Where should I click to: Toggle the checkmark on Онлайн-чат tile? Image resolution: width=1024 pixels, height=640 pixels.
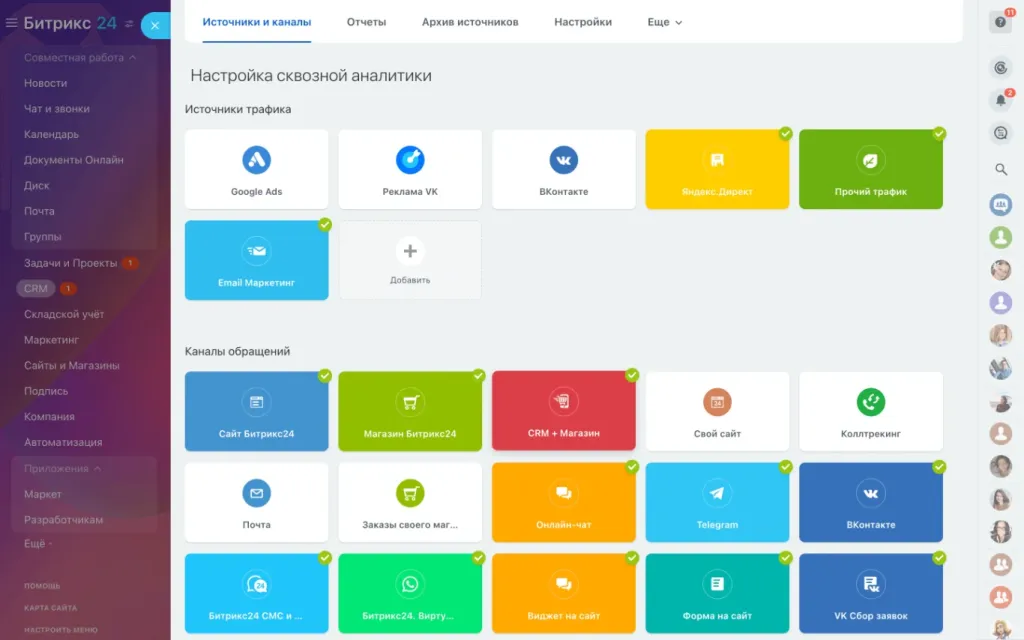click(632, 467)
